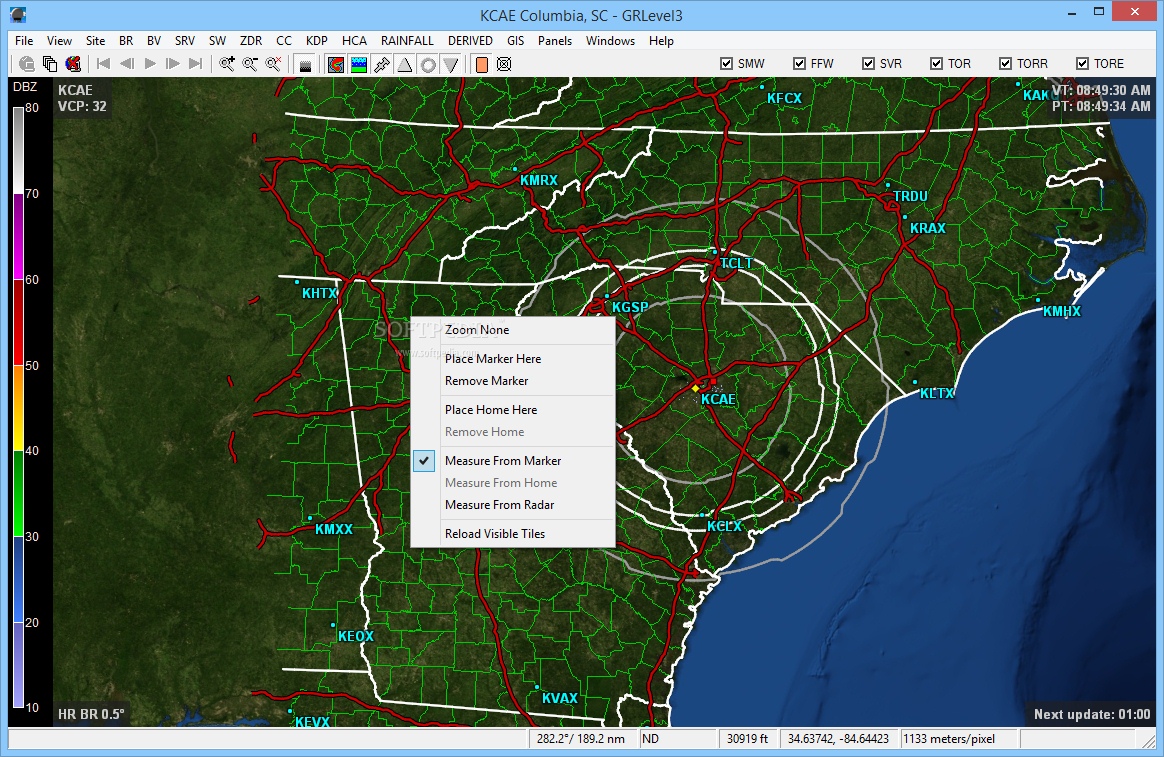Click the globe connect icon in toolbar

(27, 64)
